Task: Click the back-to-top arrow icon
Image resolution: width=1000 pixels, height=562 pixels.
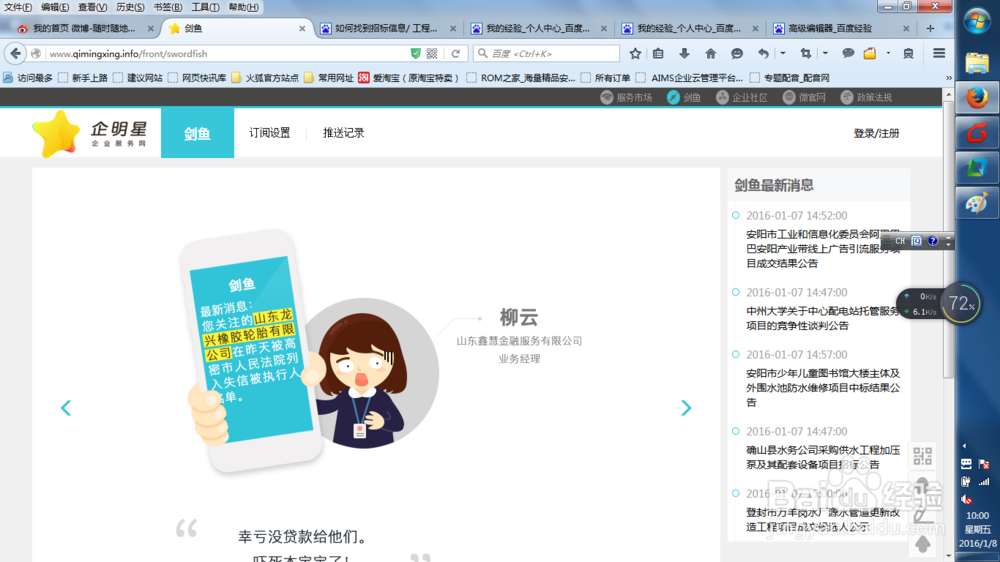Action: point(922,544)
